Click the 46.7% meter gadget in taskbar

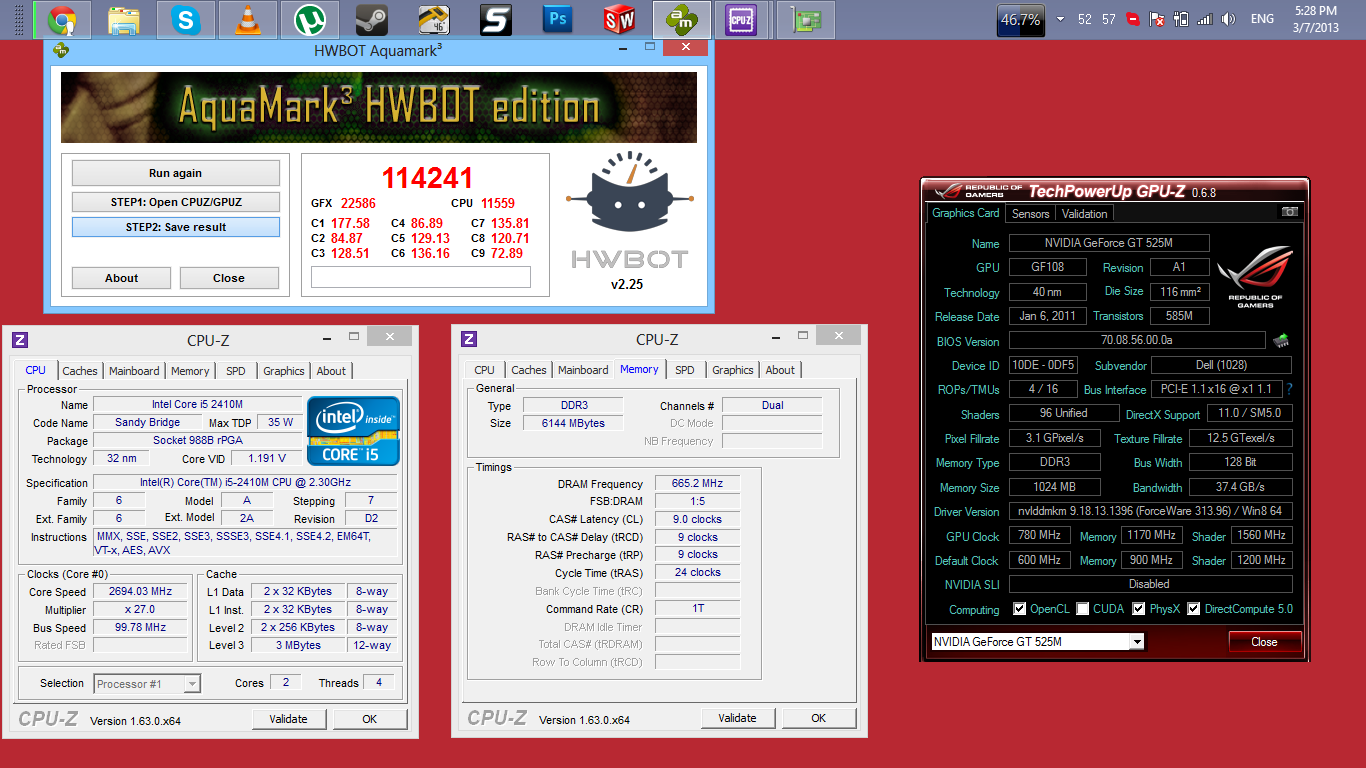tap(1021, 19)
